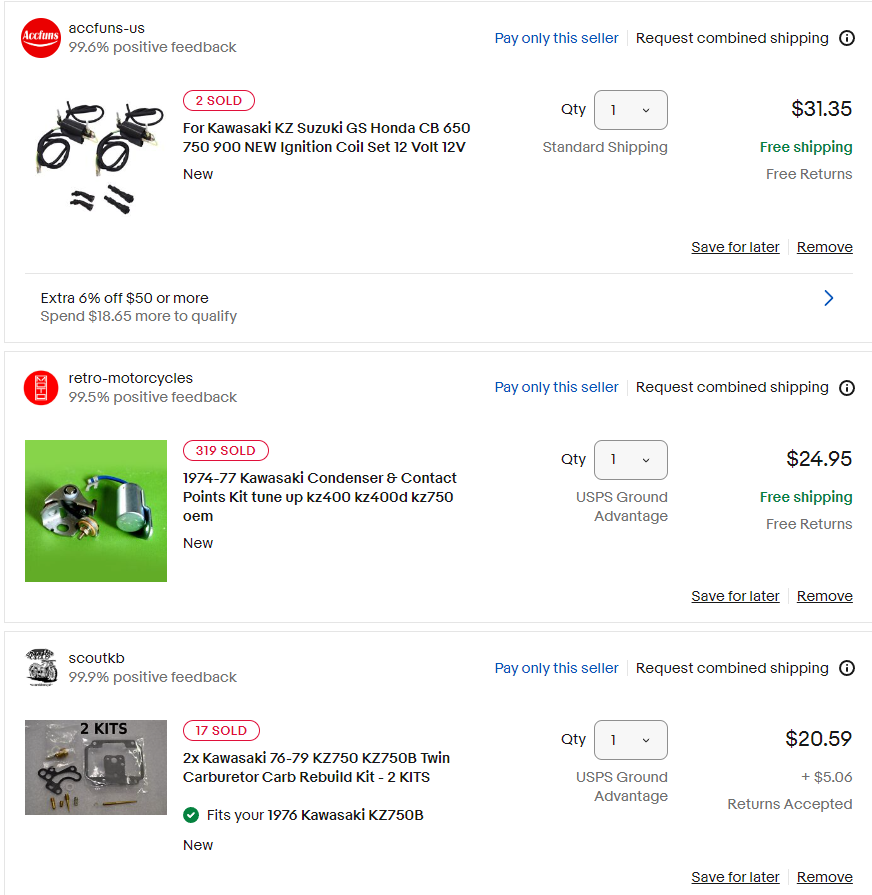
Task: Click the scoutkb seller avatar icon
Action: pos(41,668)
